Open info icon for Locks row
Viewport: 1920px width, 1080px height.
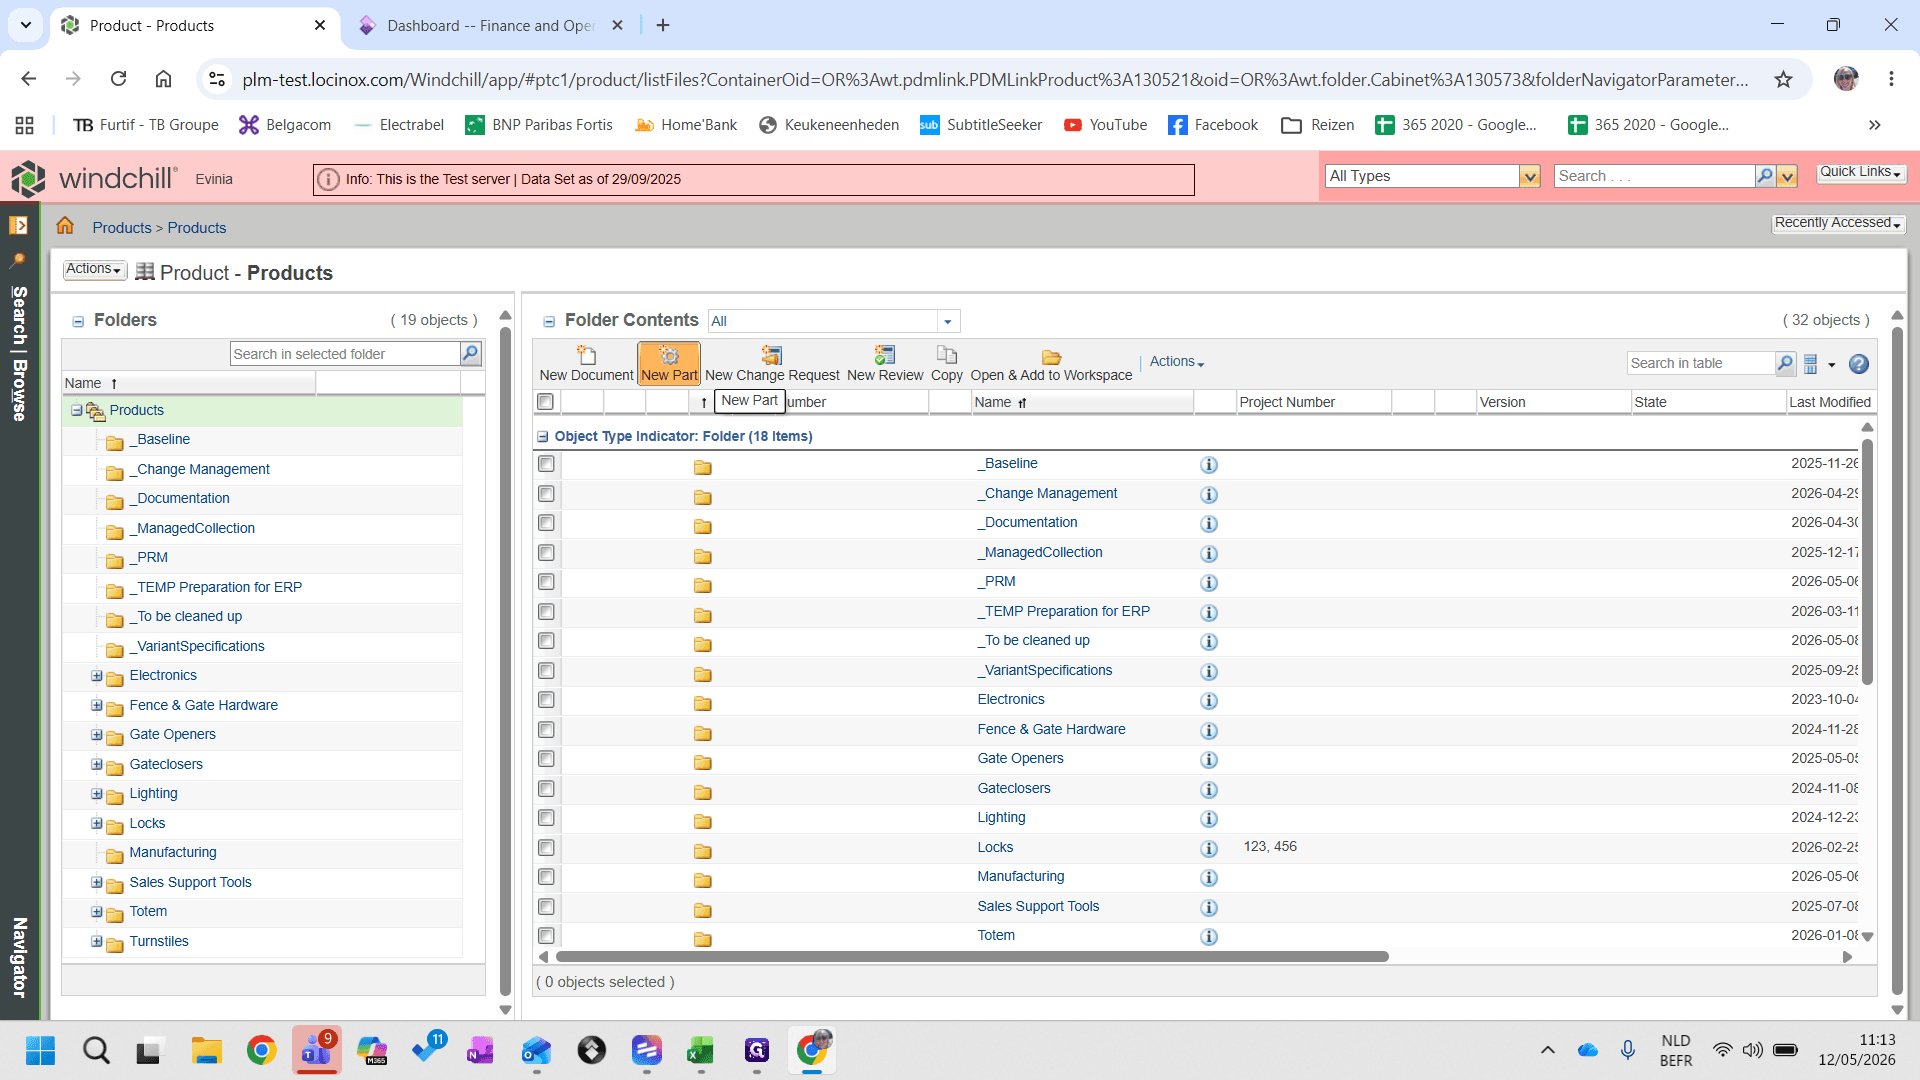[1209, 849]
